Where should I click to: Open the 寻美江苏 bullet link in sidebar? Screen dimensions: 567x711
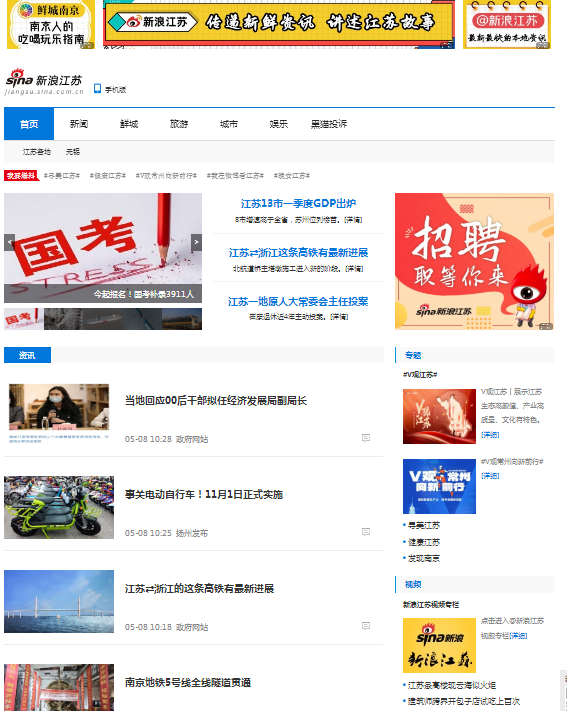coord(424,525)
